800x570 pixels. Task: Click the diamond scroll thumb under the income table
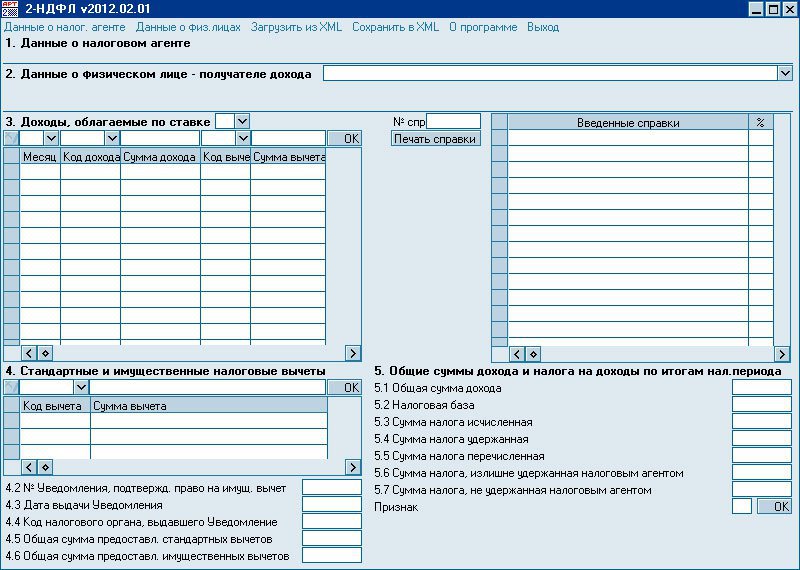click(45, 353)
